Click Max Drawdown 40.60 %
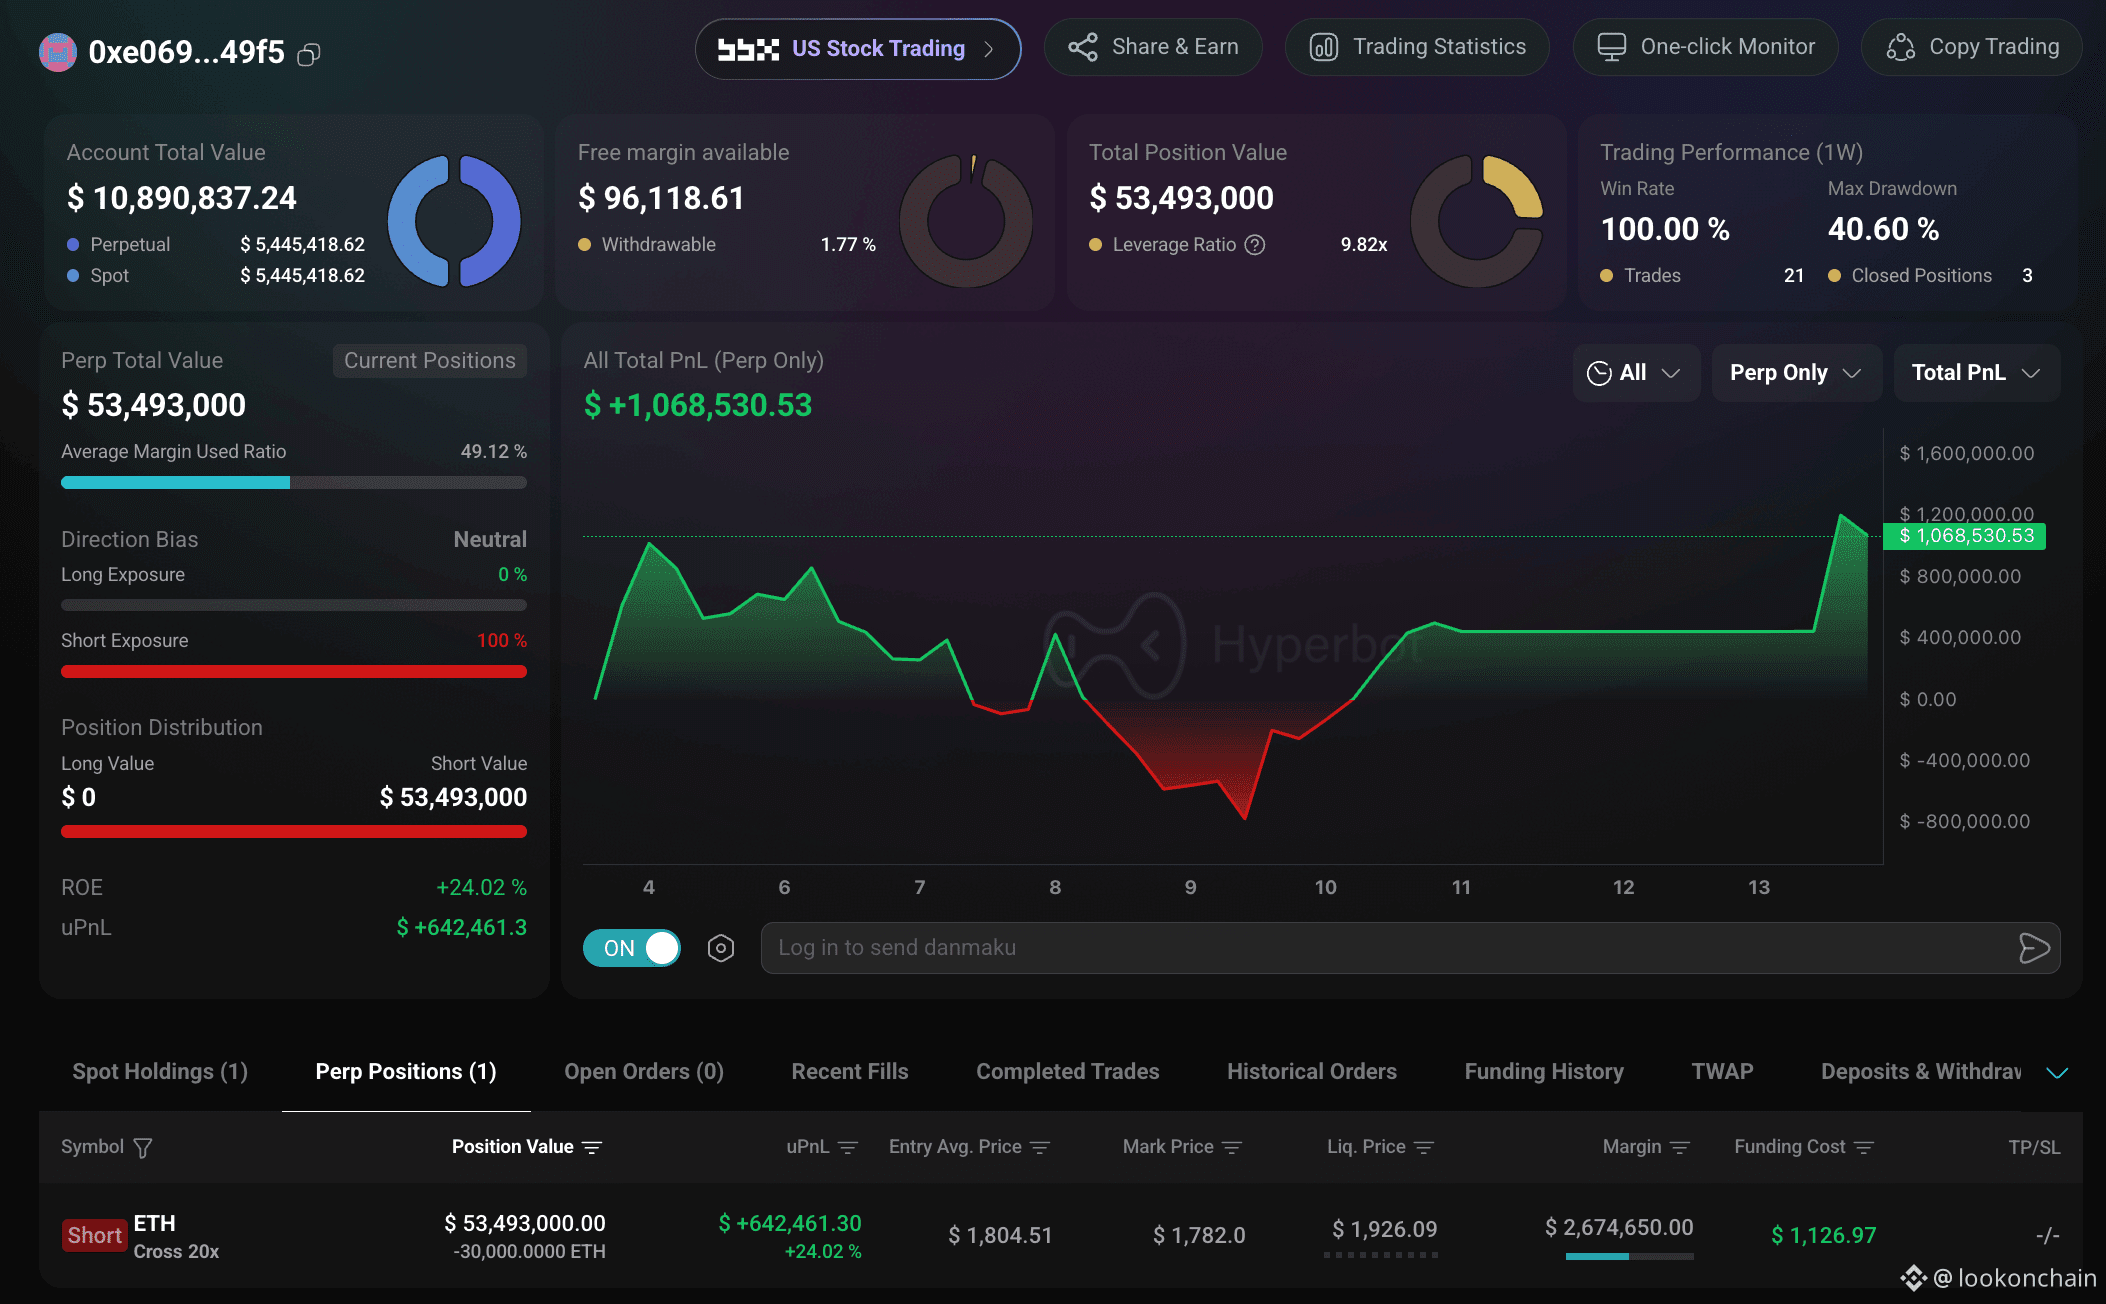 [x=1883, y=229]
